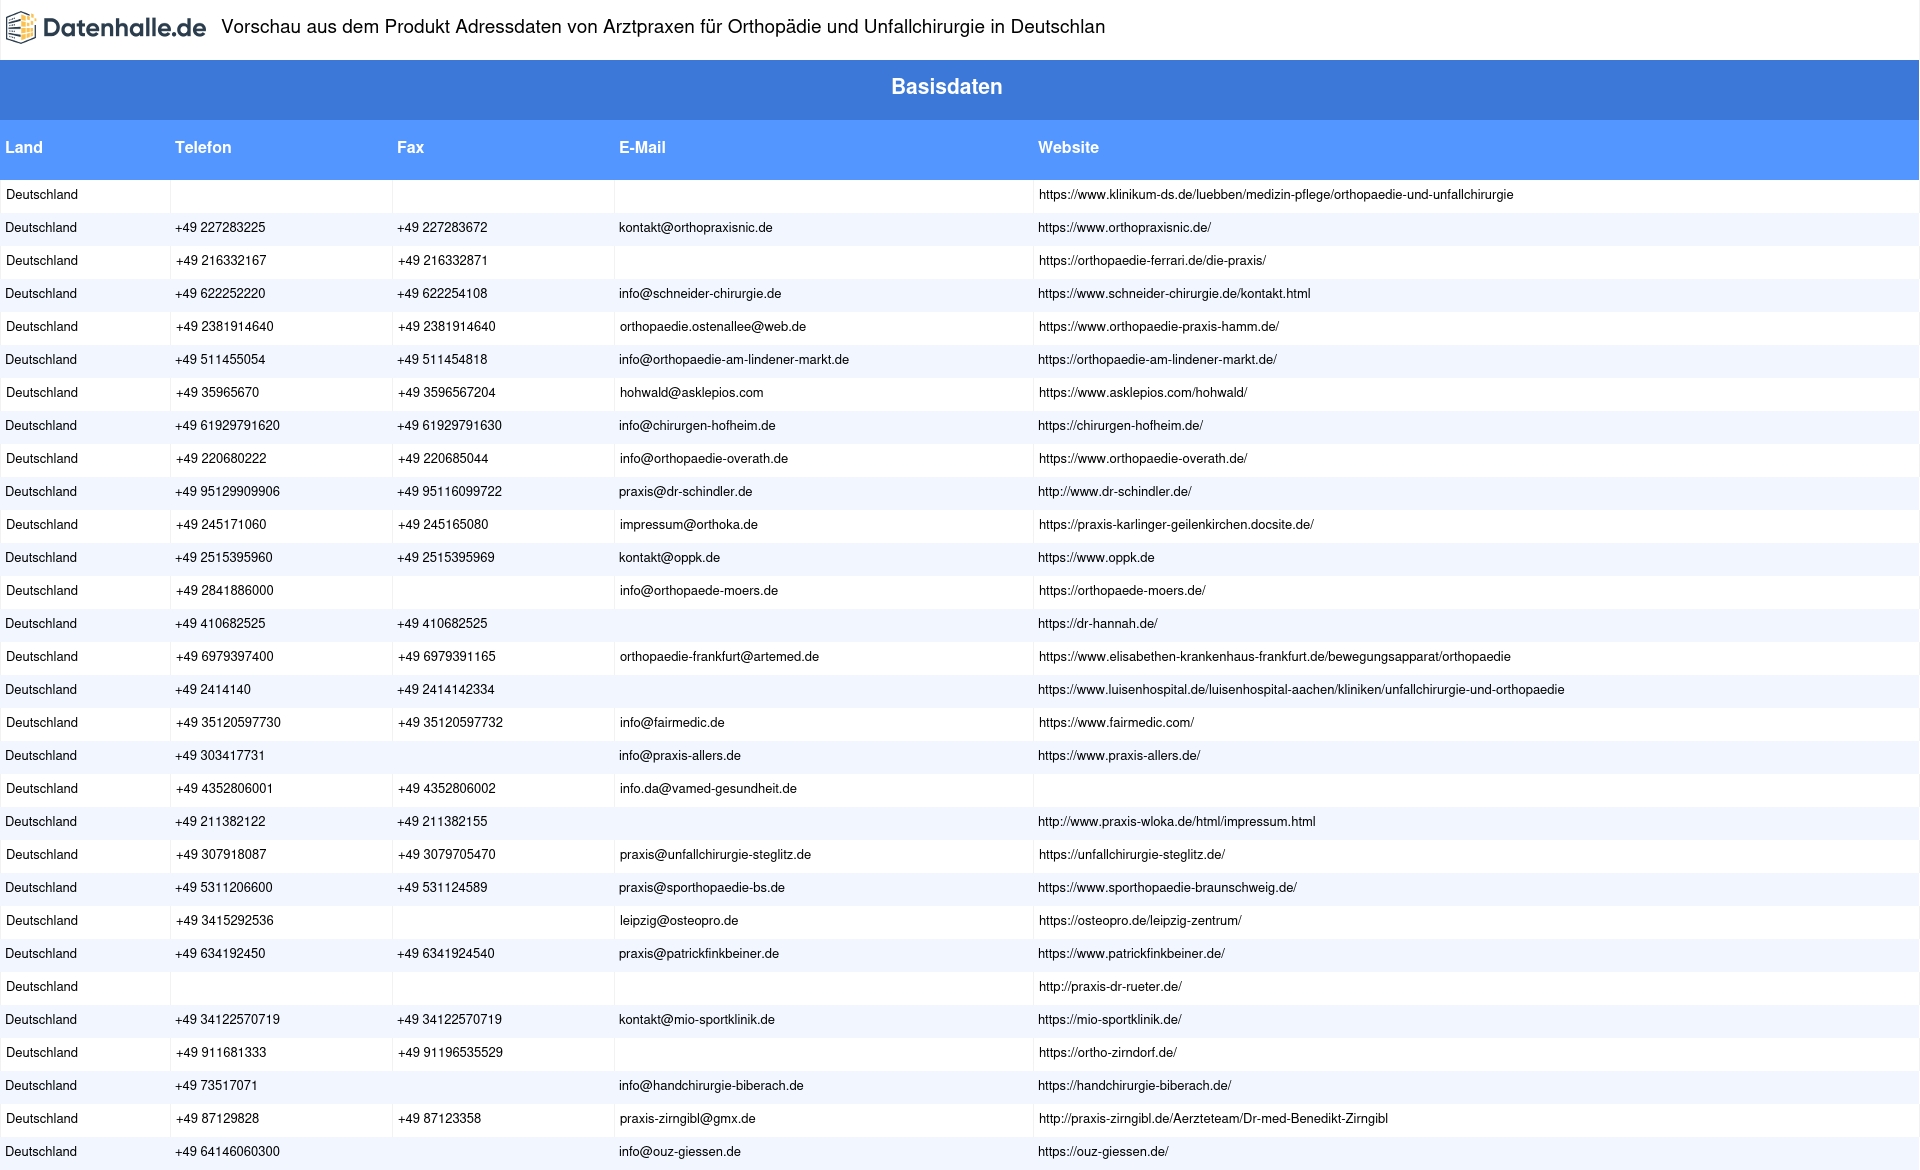Open the orthopaedie-praxis-hamm.de link

point(1159,327)
